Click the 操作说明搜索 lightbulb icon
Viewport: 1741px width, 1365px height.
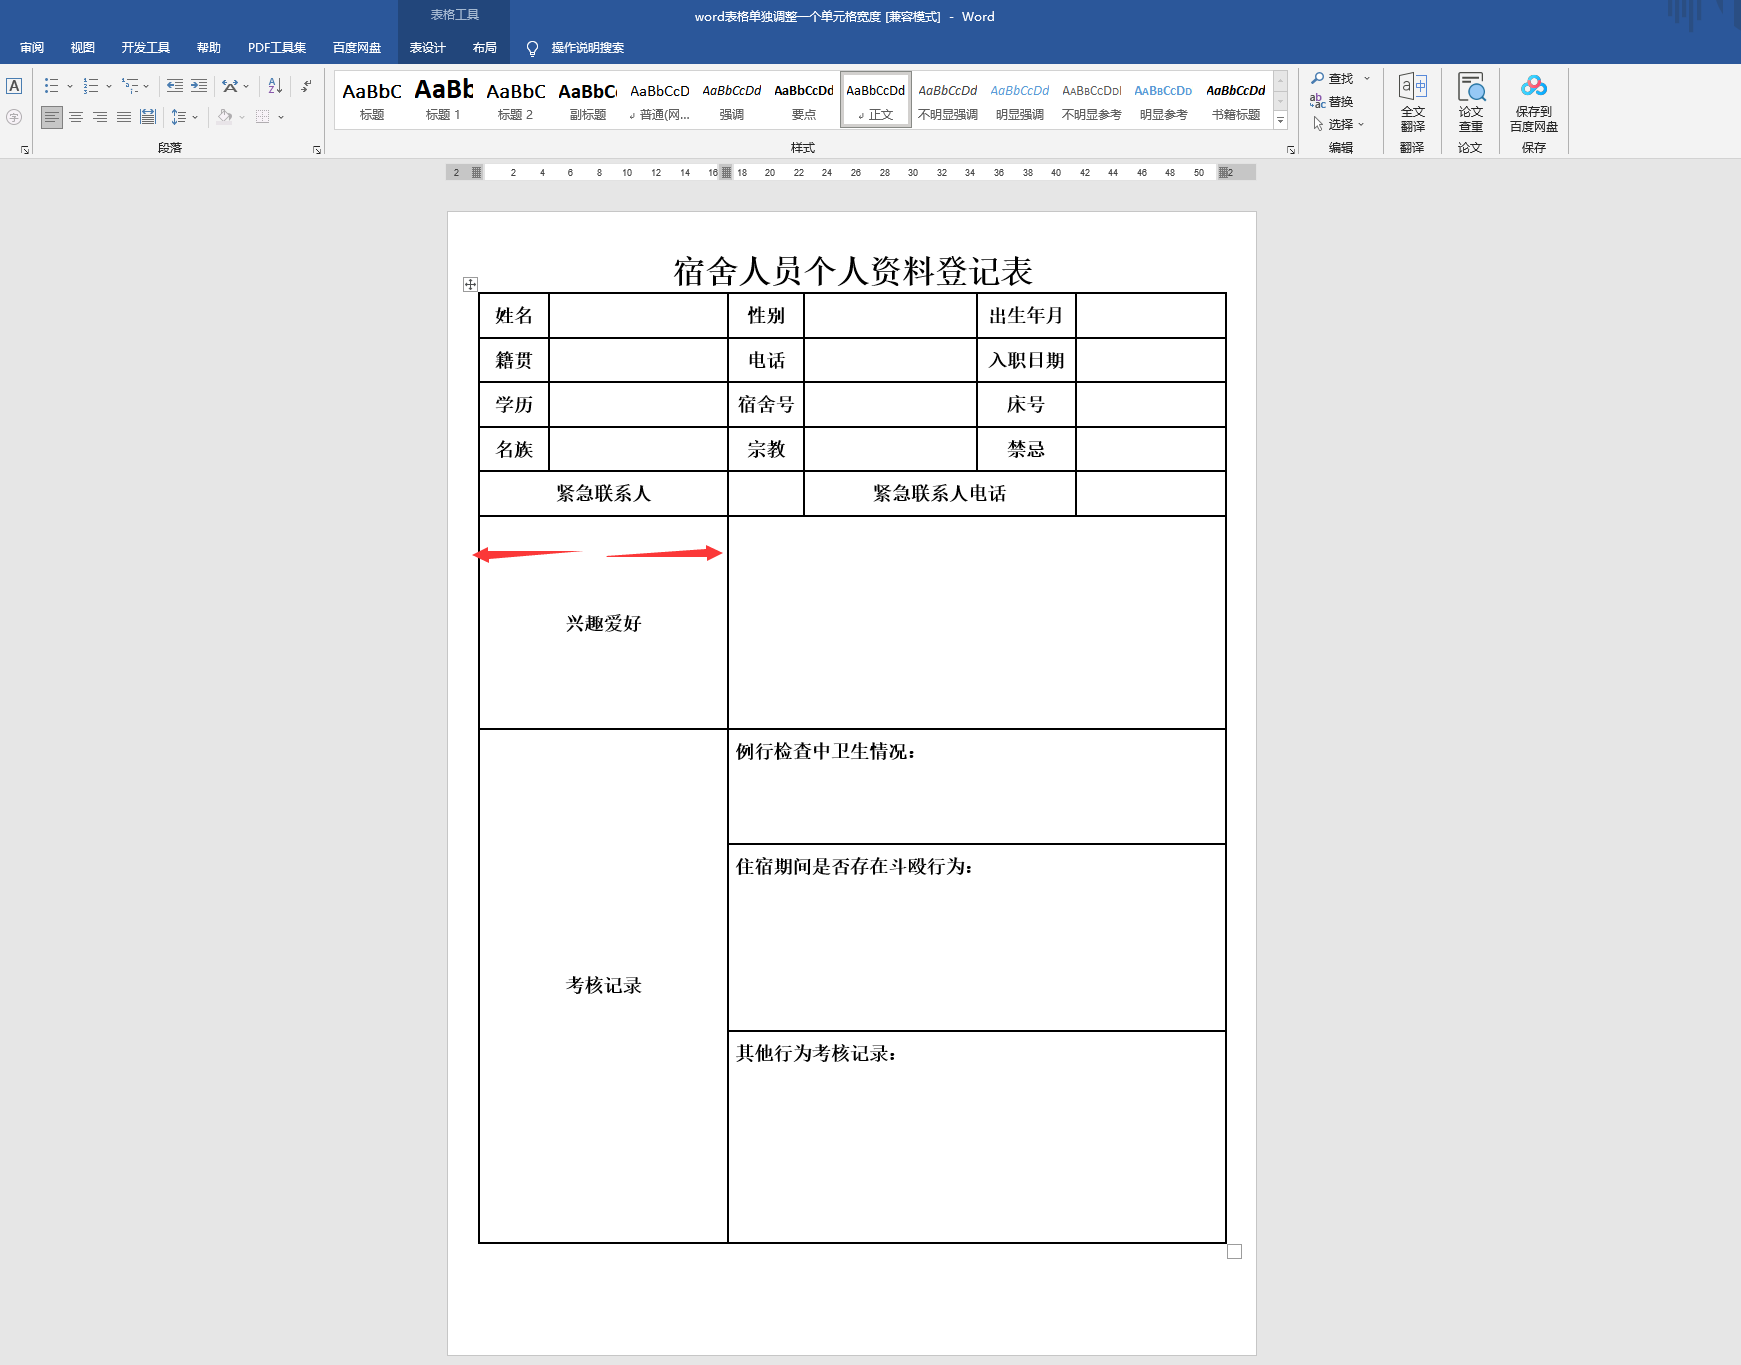click(x=532, y=48)
